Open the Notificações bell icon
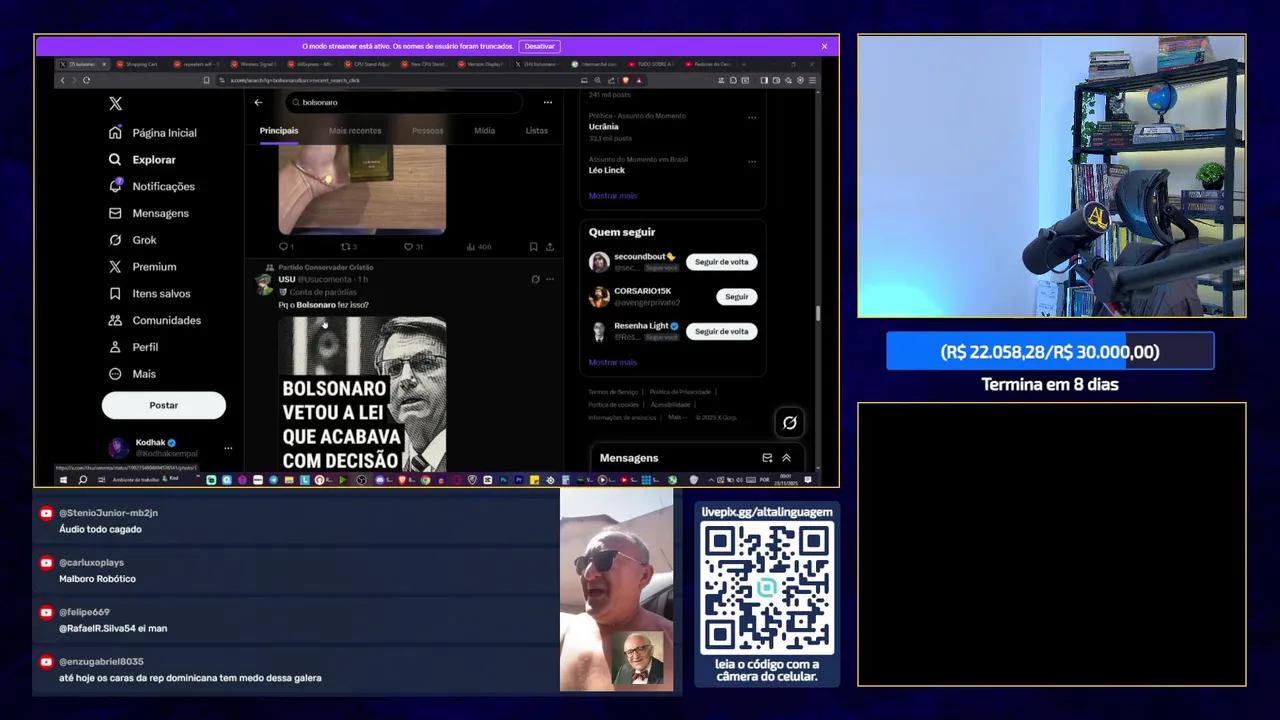Image resolution: width=1280 pixels, height=720 pixels. point(115,187)
